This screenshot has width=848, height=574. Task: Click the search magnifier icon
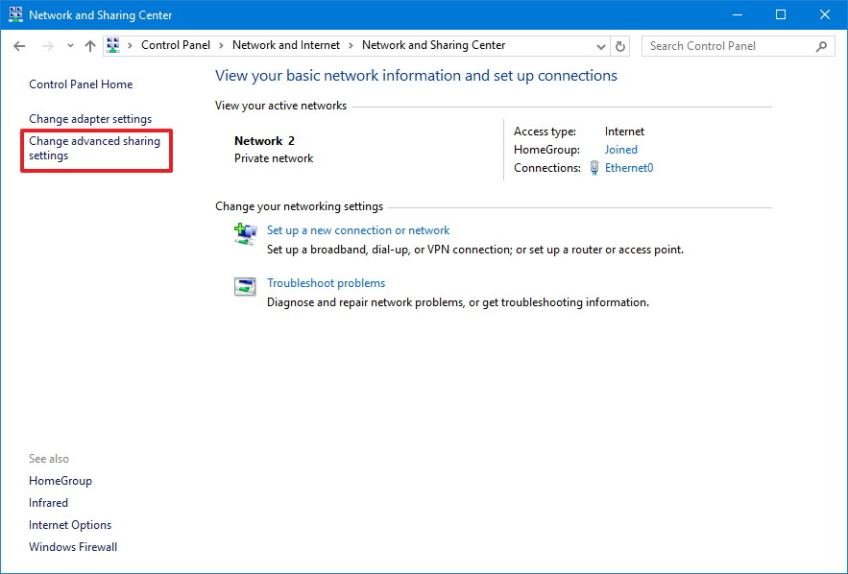point(822,46)
